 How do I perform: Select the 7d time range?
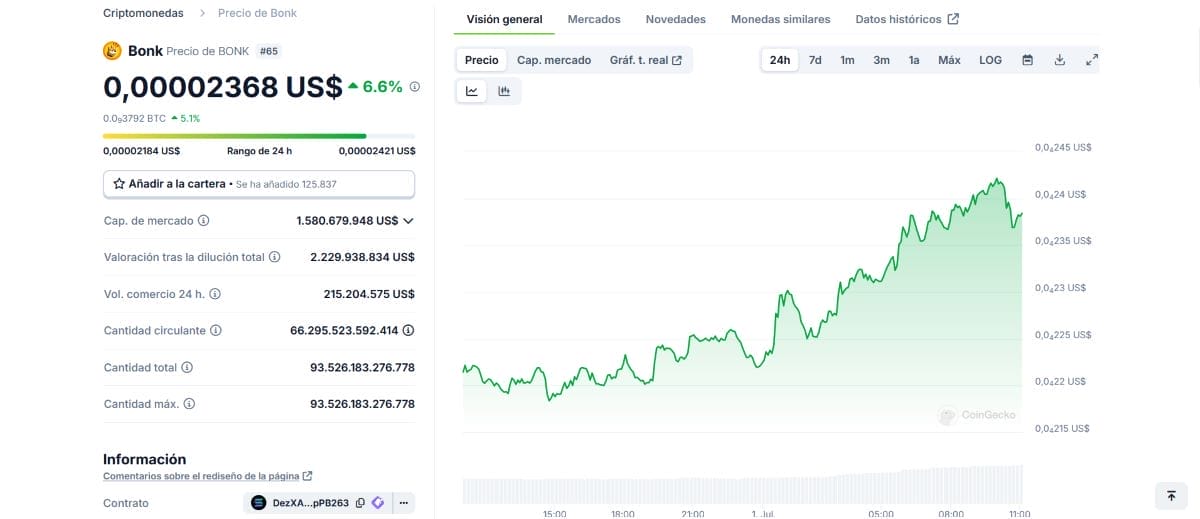[815, 60]
